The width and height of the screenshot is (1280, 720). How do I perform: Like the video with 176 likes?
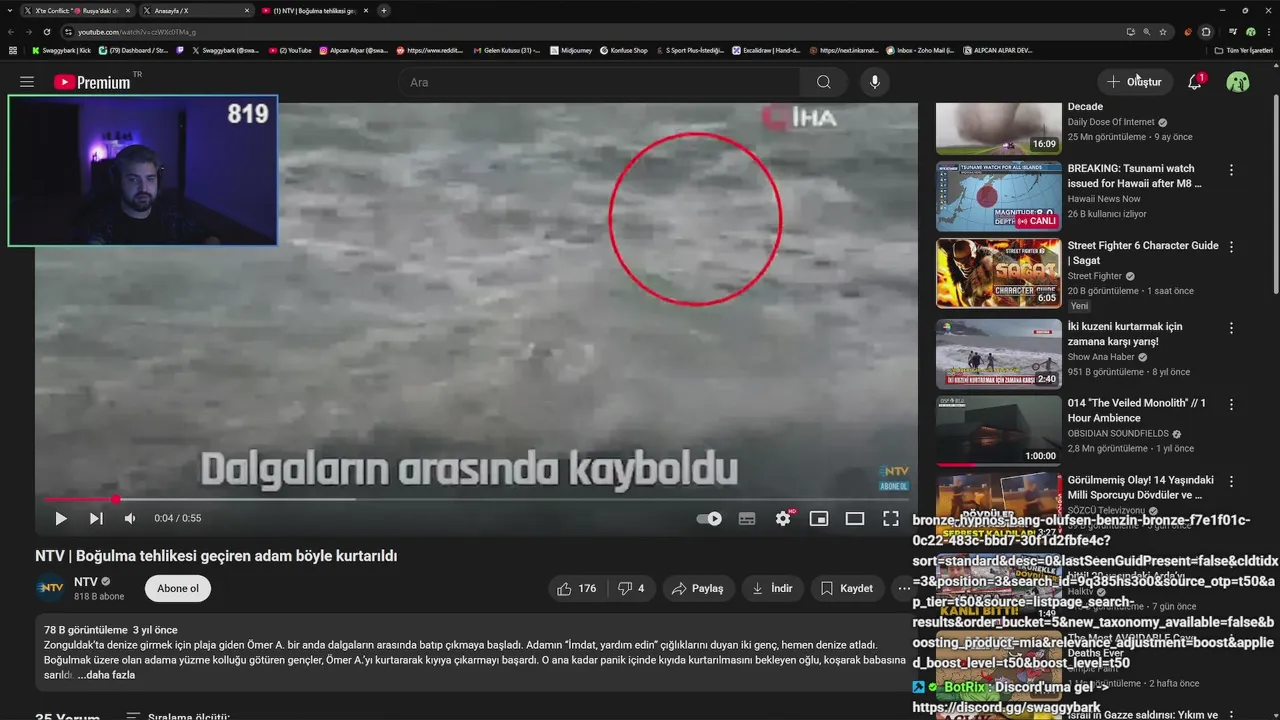pyautogui.click(x=576, y=588)
